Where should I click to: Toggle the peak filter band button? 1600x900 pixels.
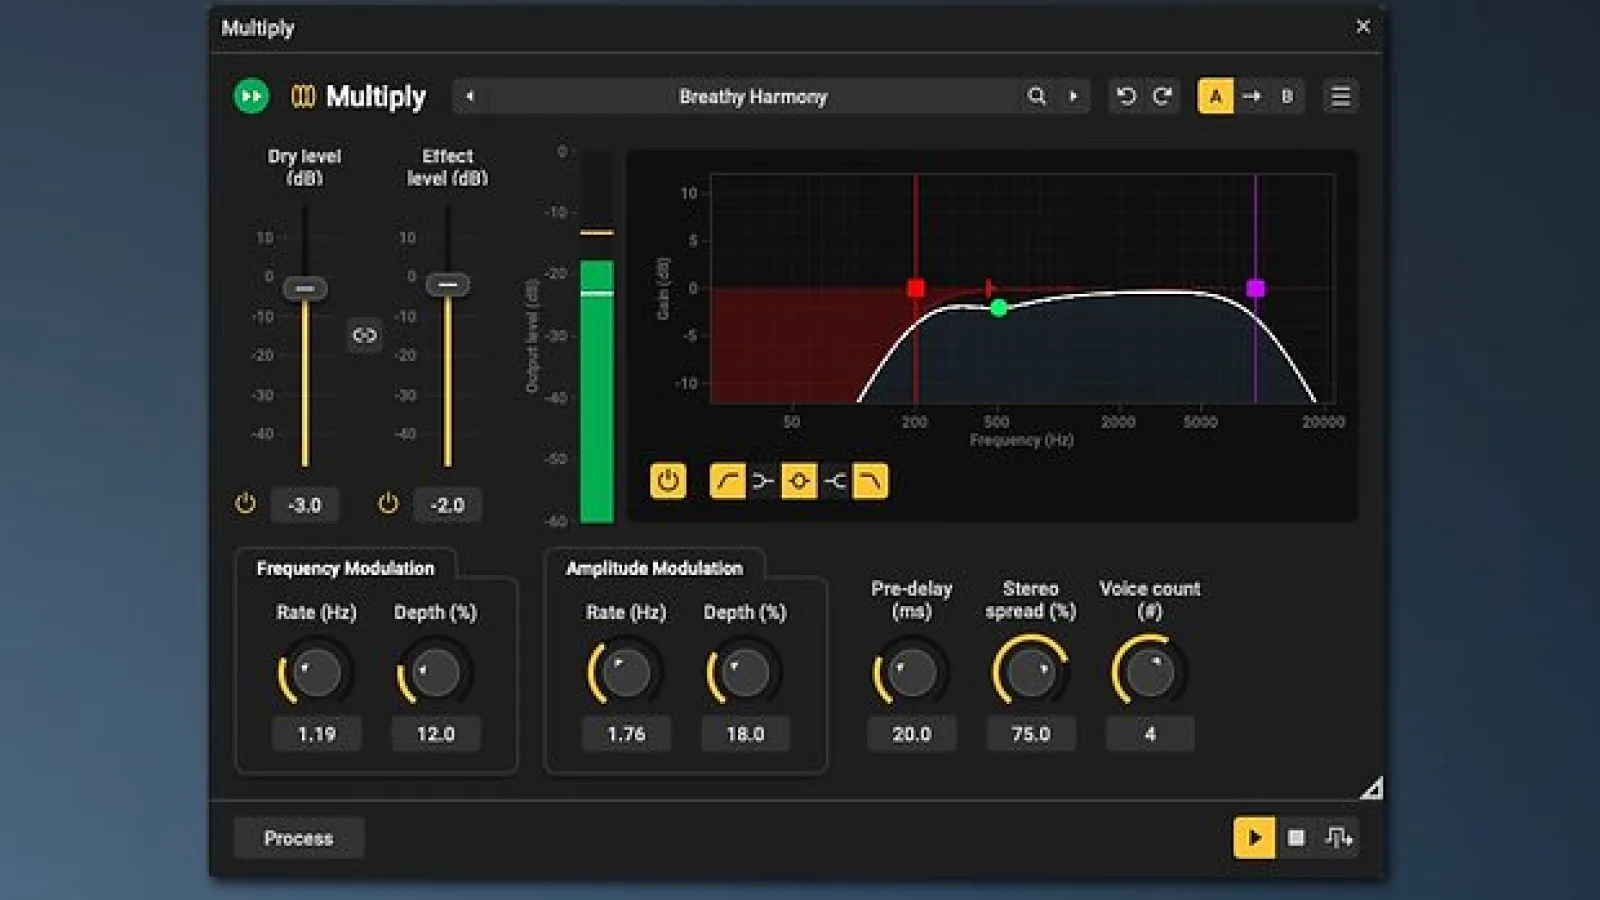[799, 481]
